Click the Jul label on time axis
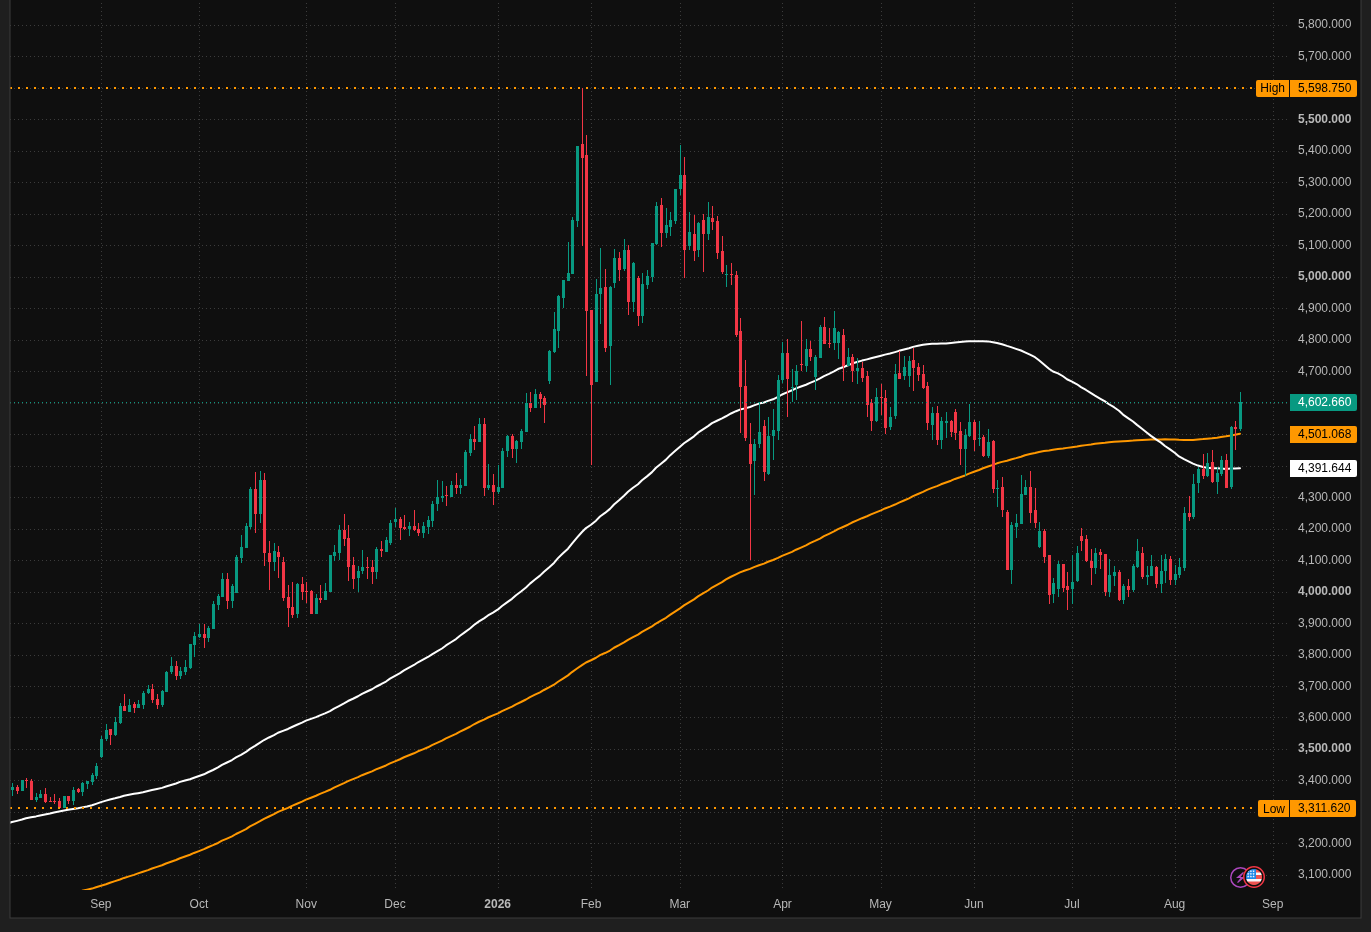Screen dimensions: 1371x932 (1072, 904)
